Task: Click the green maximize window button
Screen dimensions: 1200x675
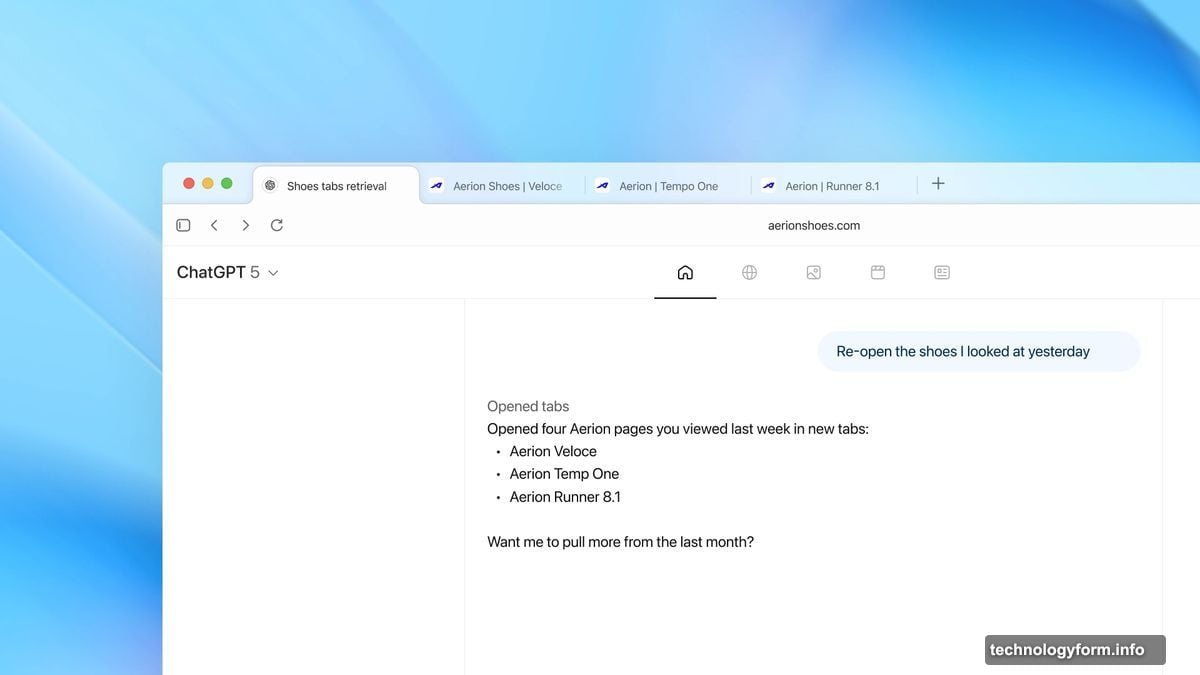Action: [x=227, y=183]
